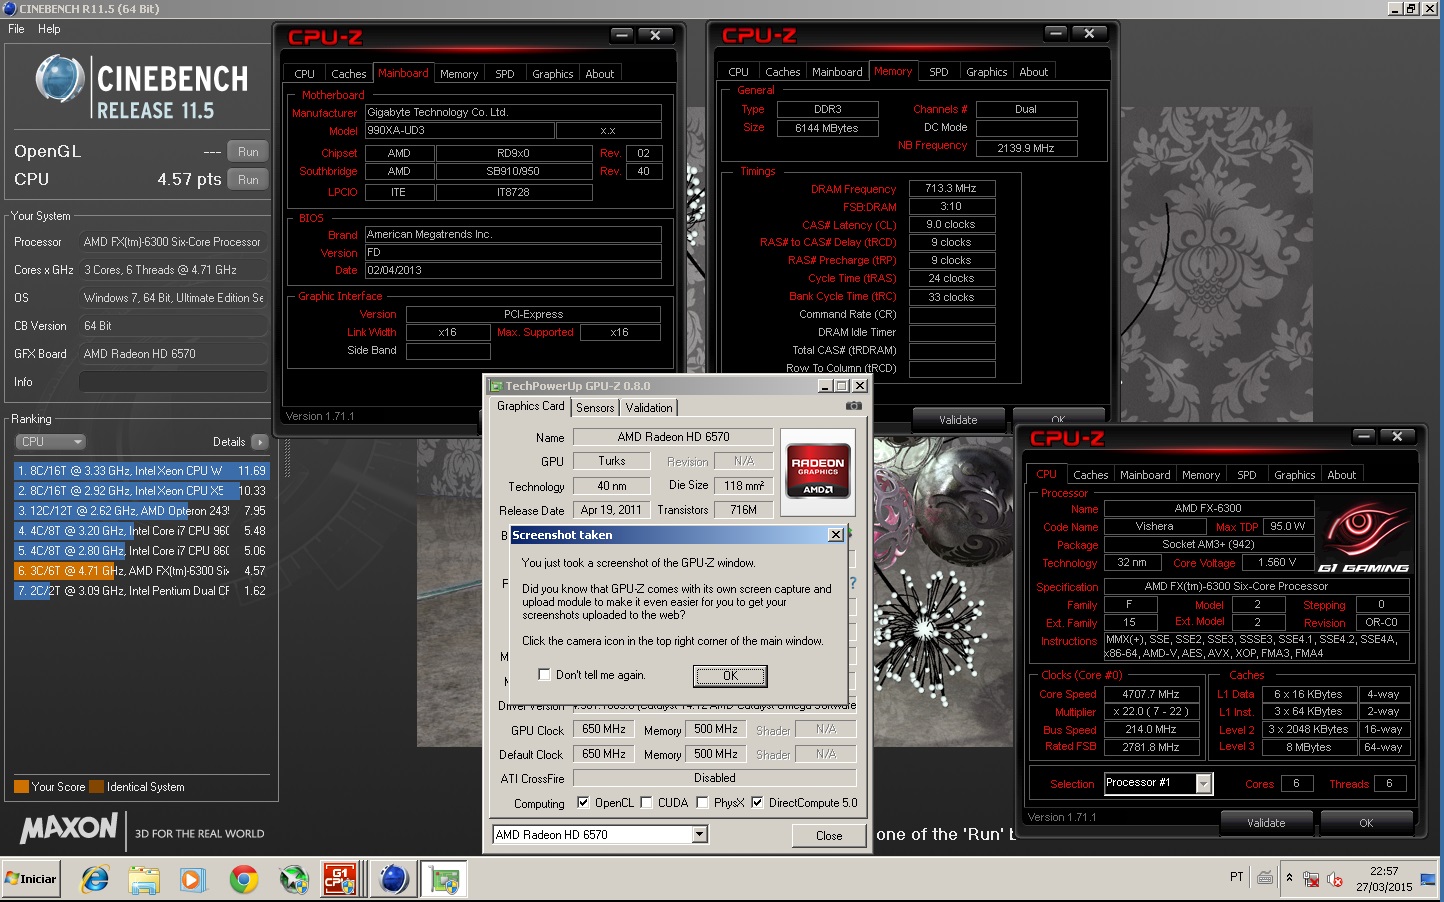Click Validate in bottom-right CPU-Z window
This screenshot has width=1444, height=902.
(x=1266, y=823)
